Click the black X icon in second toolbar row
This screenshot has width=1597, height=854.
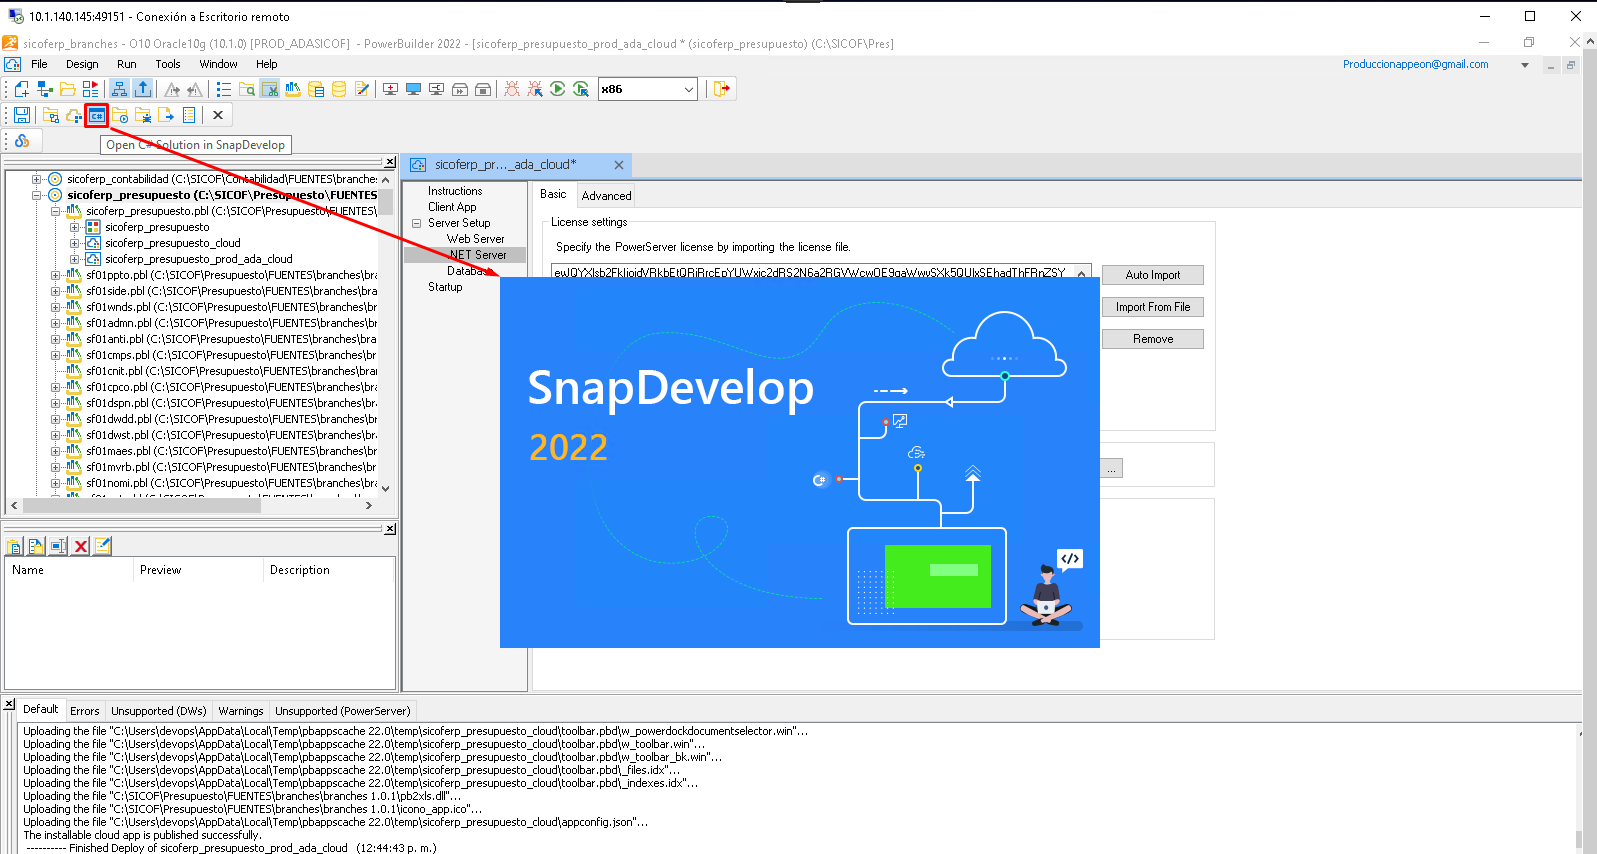coord(218,116)
